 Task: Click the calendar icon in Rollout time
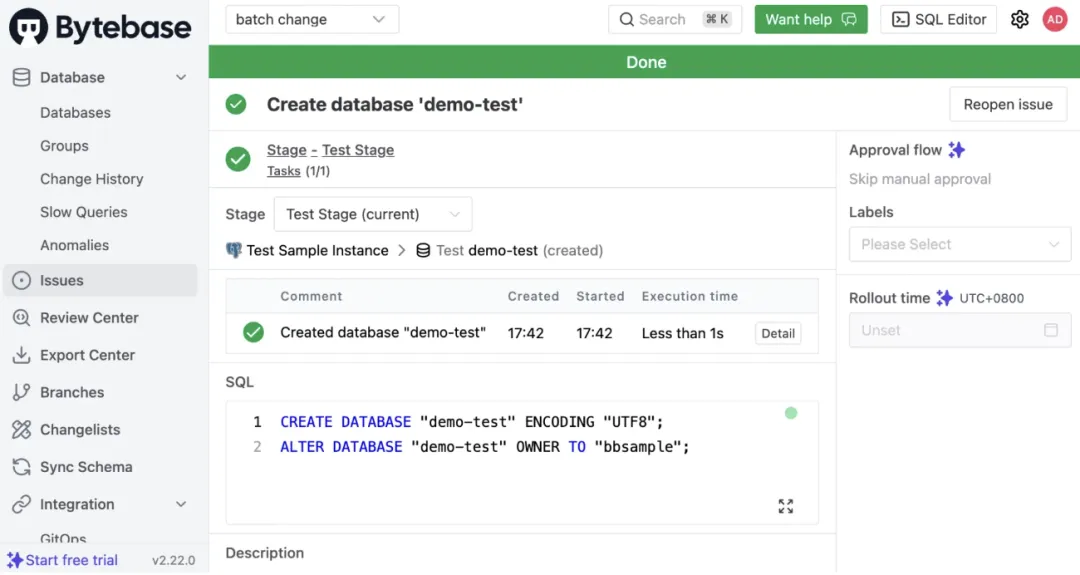[1050, 330]
